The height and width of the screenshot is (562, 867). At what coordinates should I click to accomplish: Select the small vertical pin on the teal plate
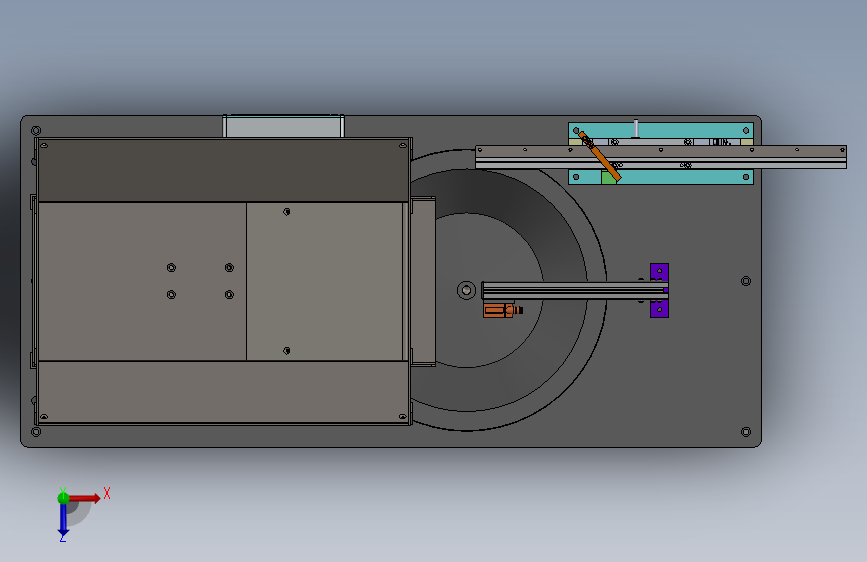[636, 128]
